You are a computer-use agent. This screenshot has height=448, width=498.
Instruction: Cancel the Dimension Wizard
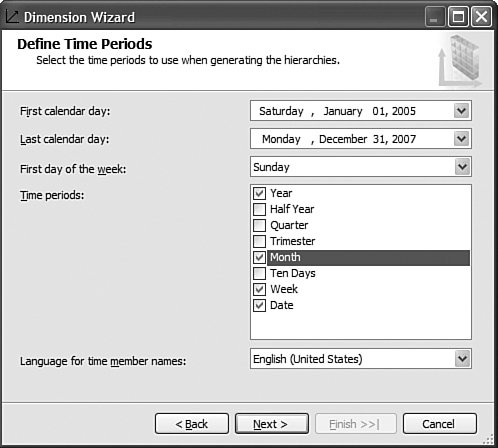click(x=439, y=424)
